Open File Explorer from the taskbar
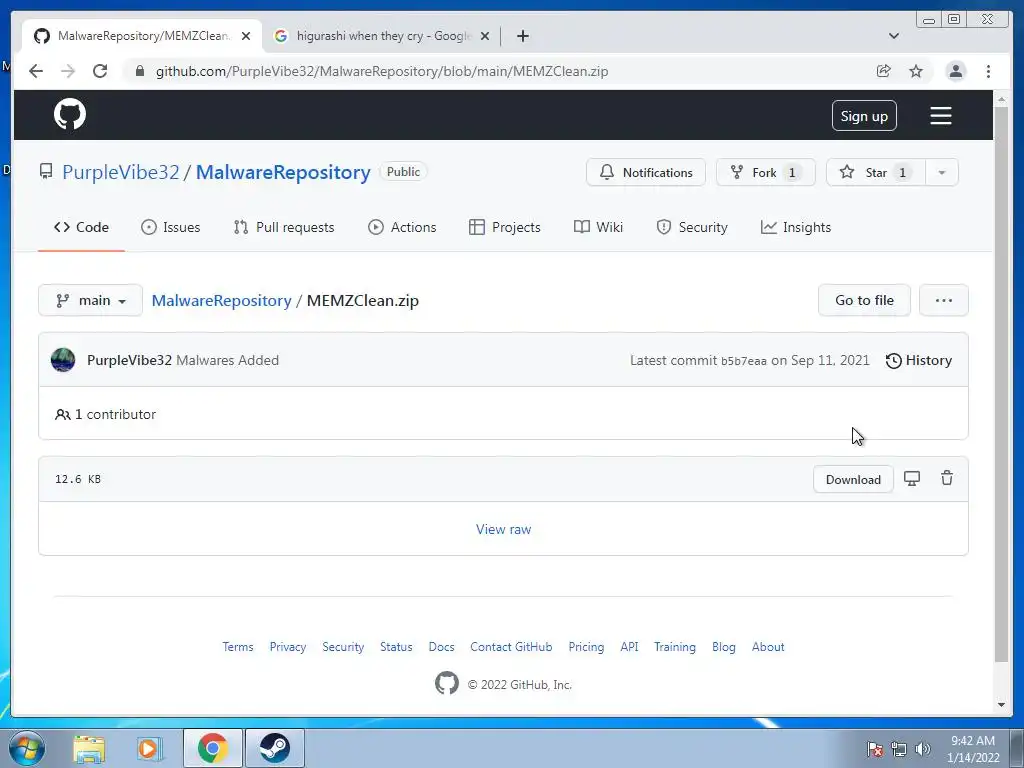The width and height of the screenshot is (1024, 768). (89, 748)
